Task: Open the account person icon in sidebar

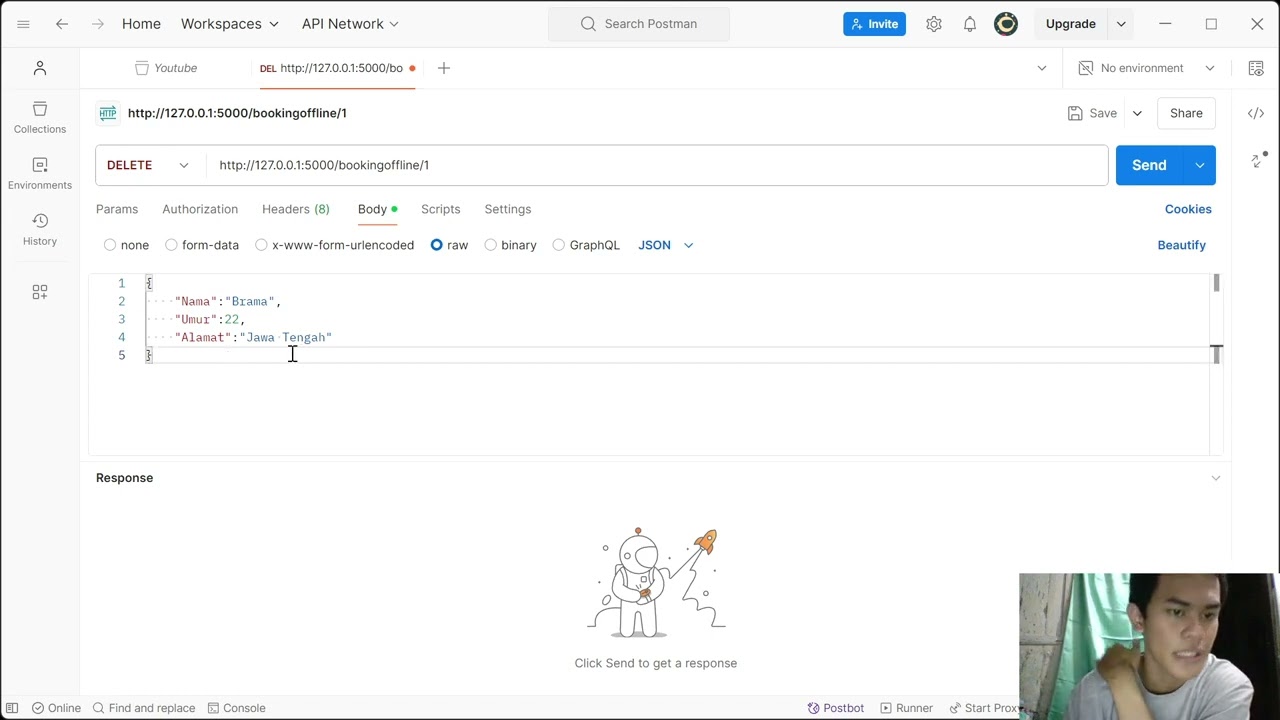Action: pyautogui.click(x=40, y=68)
